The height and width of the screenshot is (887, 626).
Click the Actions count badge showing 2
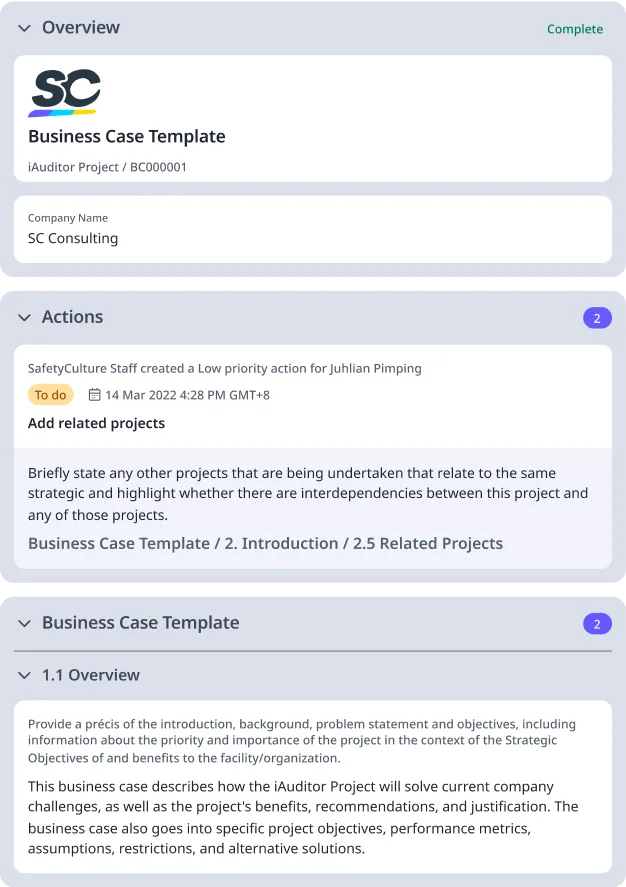click(x=597, y=316)
